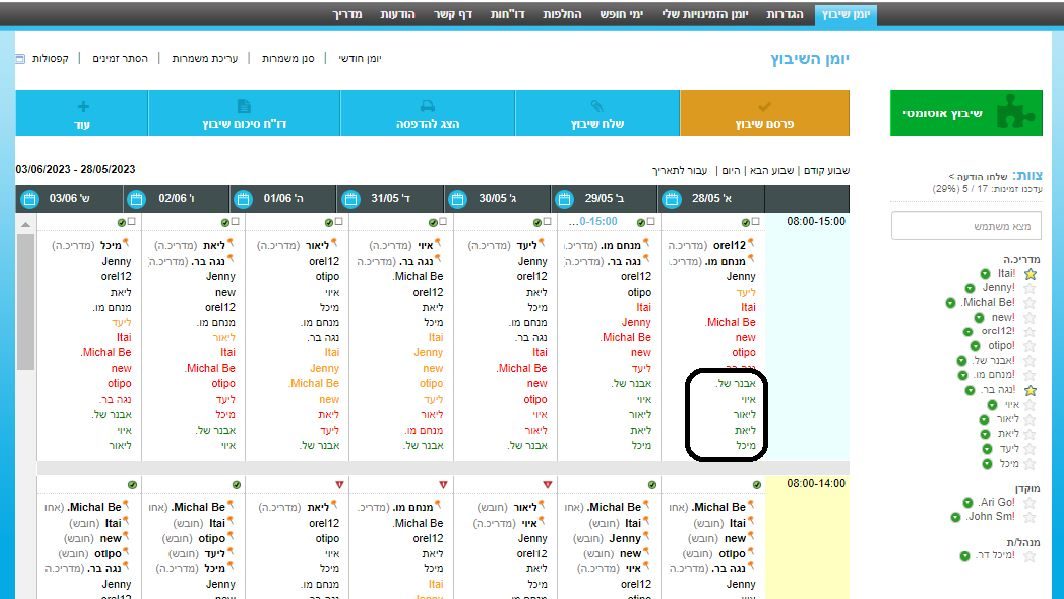The height and width of the screenshot is (599, 1064).
Task: Click the מצא משתמש search field
Action: [967, 228]
